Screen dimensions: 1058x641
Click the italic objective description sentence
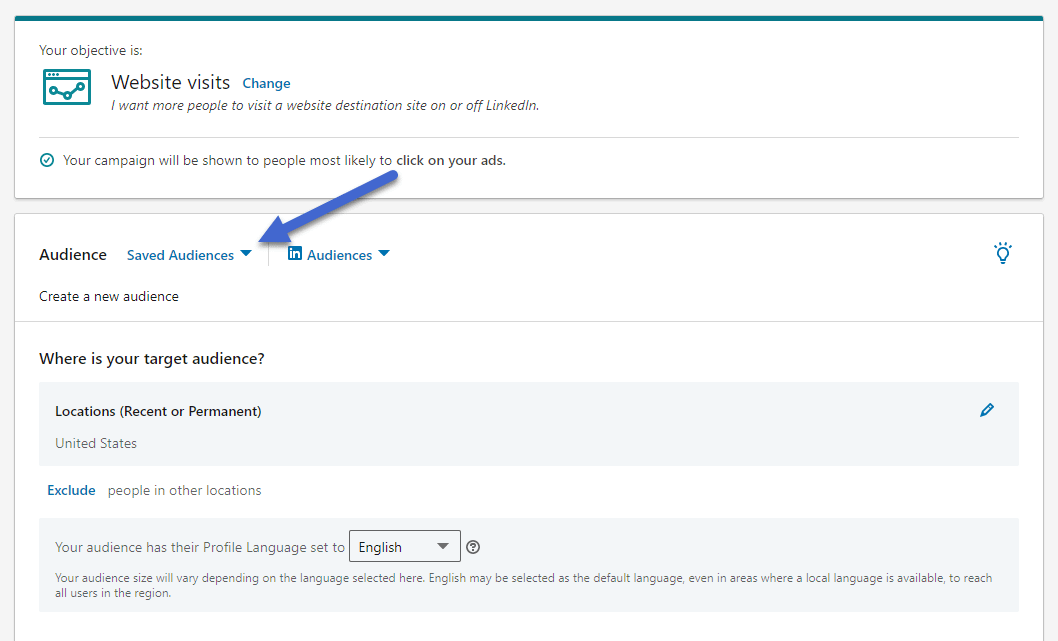point(325,106)
